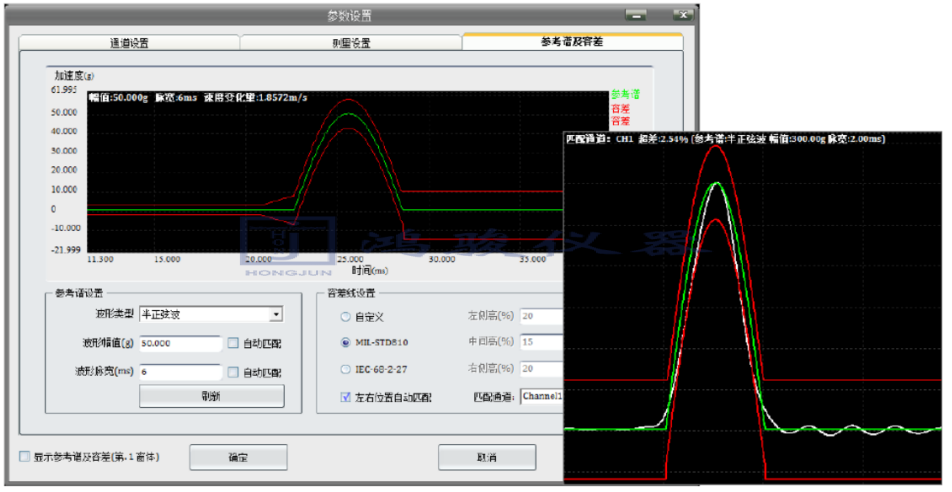Focus the 波形脉宽(ms) input field

pyautogui.click(x=180, y=372)
